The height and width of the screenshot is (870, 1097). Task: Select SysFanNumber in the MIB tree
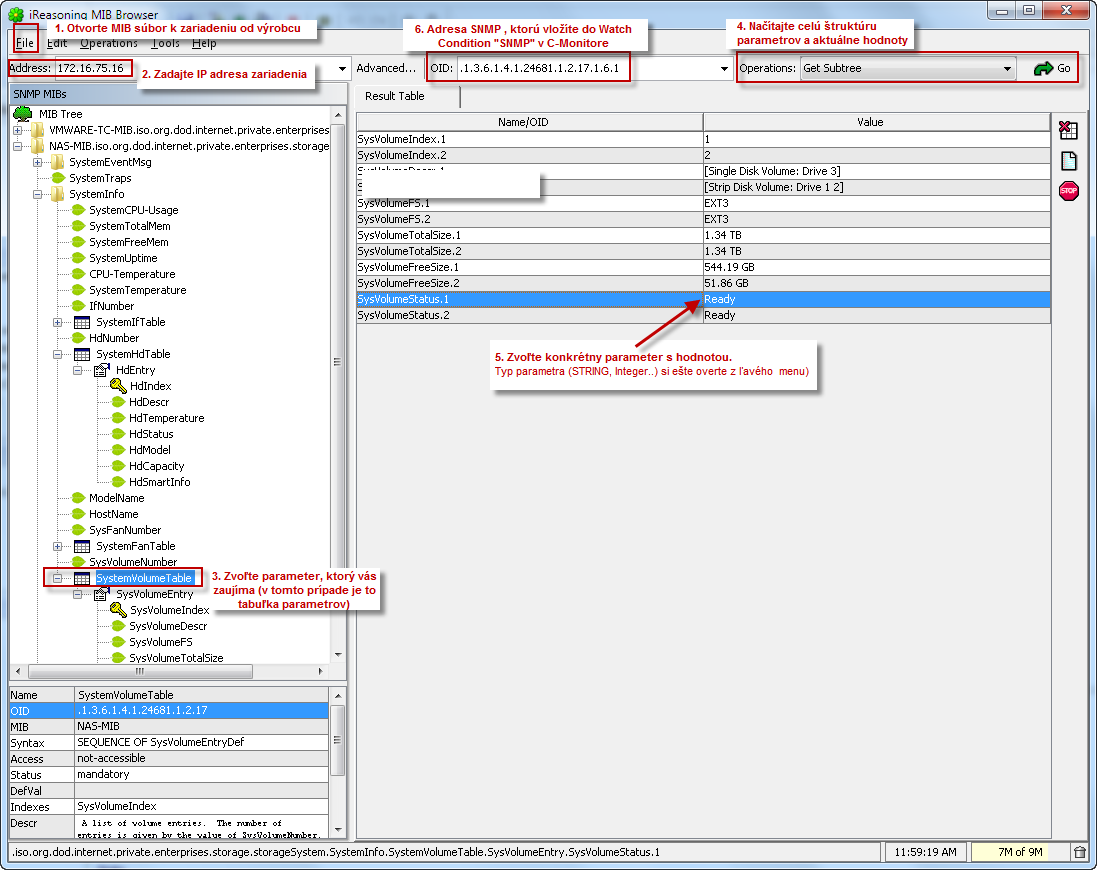tap(125, 530)
